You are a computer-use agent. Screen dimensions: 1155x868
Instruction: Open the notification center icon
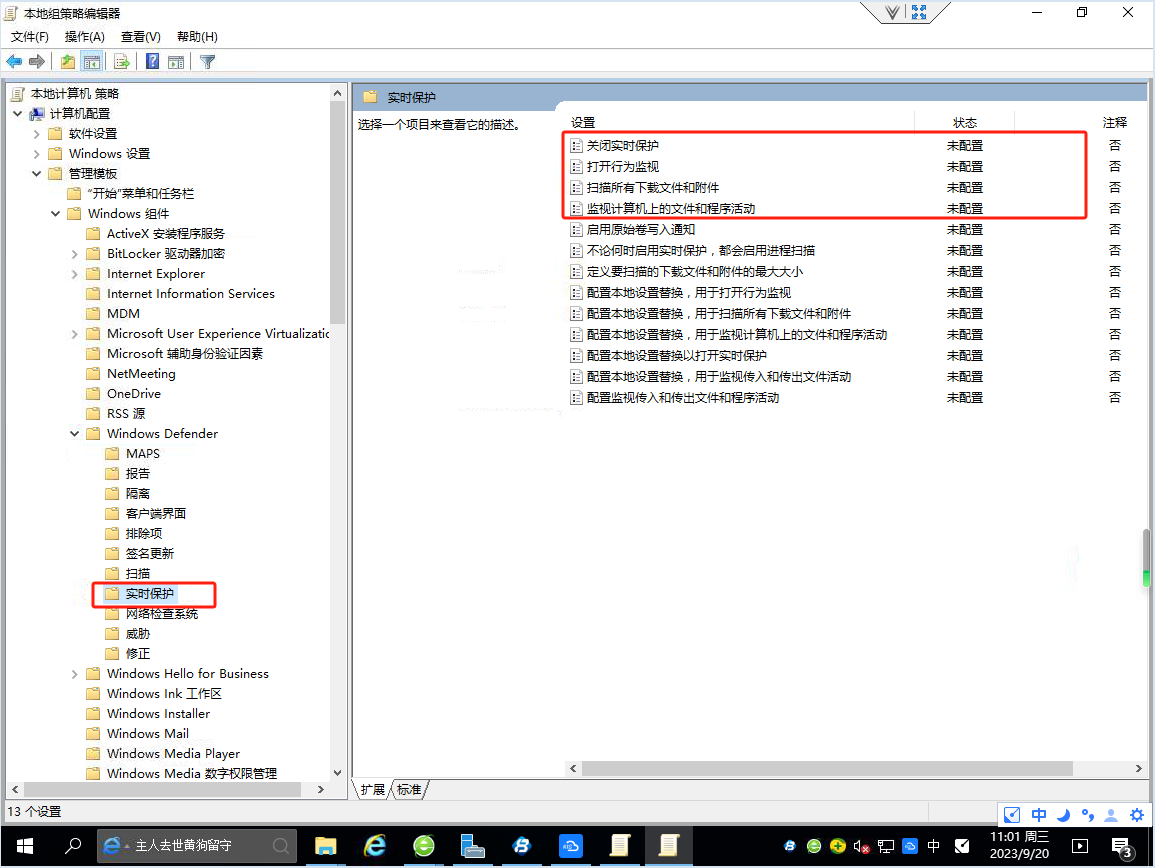[x=1122, y=847]
